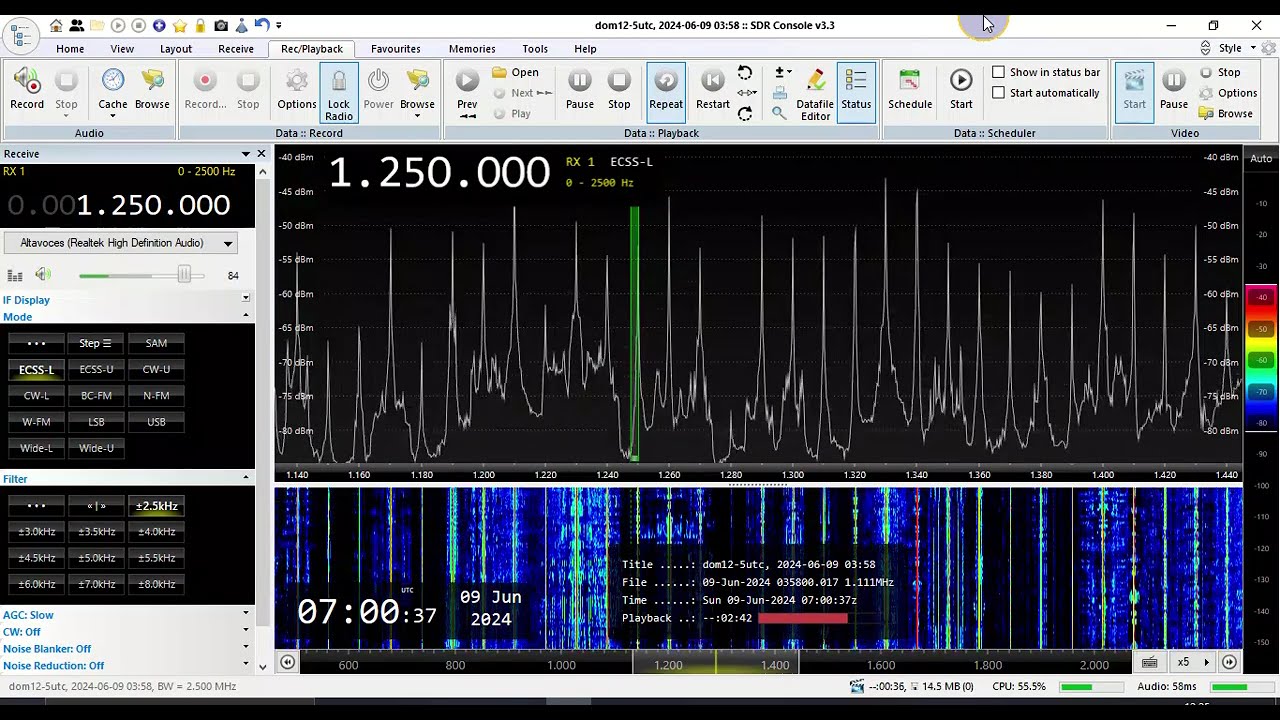Select ECSS-U mode
Viewport: 1280px width, 720px height.
[x=96, y=370]
